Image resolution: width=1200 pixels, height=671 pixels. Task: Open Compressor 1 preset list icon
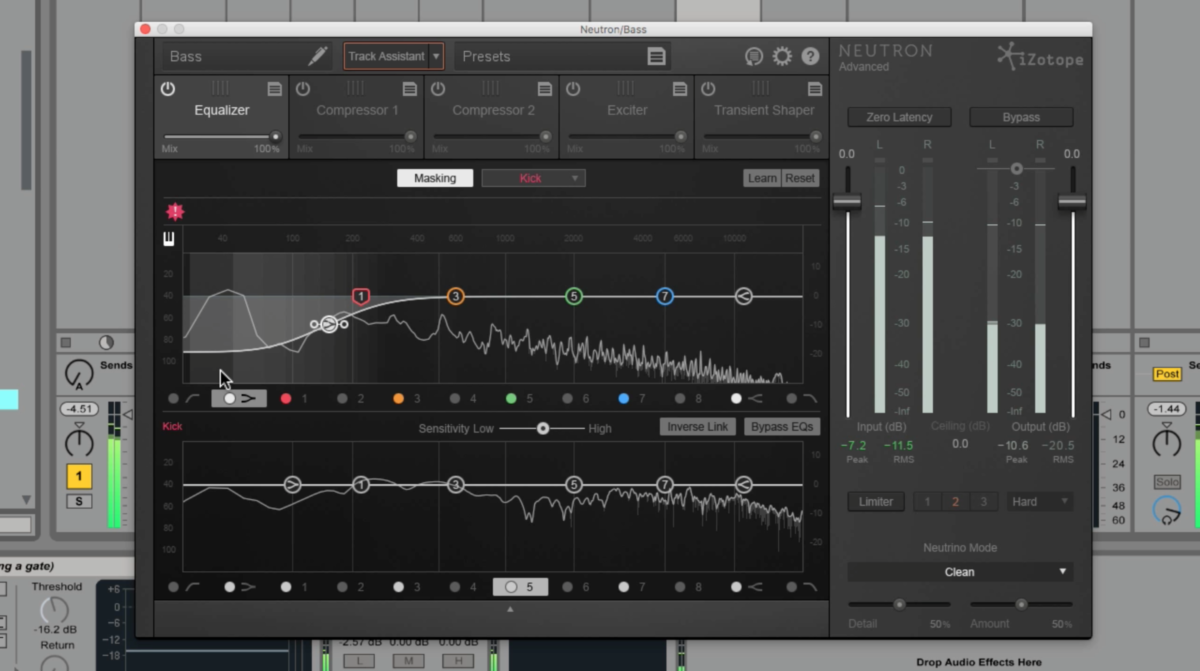(x=409, y=89)
